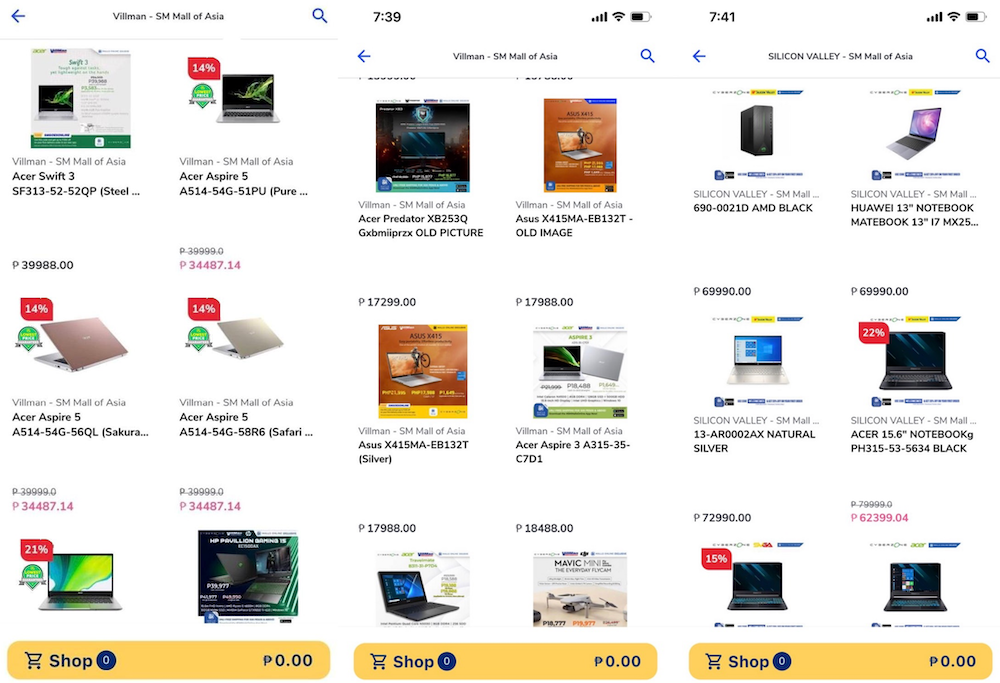Viewport: 1000px width, 683px height.
Task: Open search in left Villman screen
Action: [320, 16]
